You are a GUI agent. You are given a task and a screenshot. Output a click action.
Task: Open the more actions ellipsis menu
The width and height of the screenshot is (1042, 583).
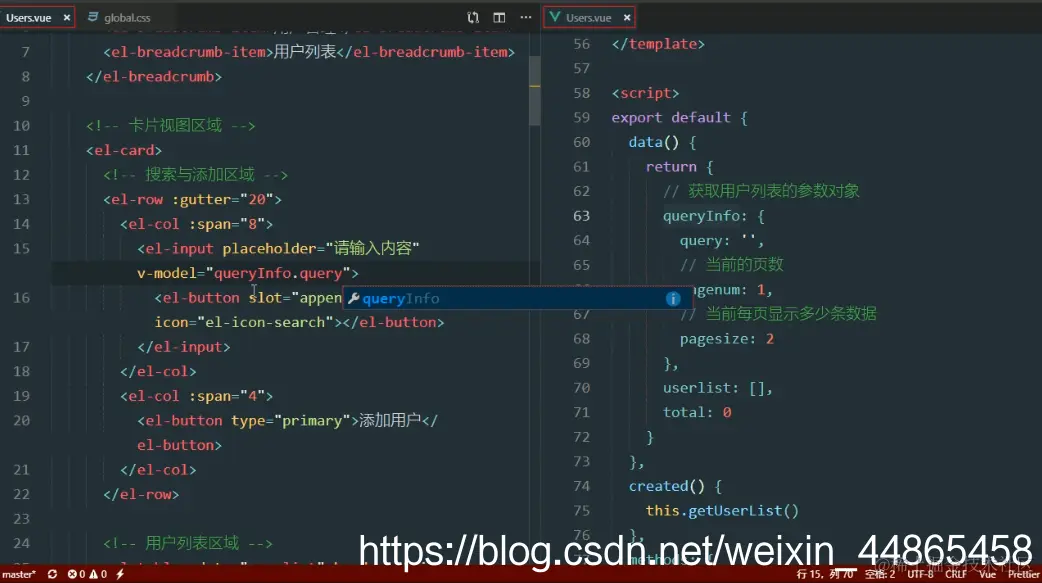pos(526,18)
